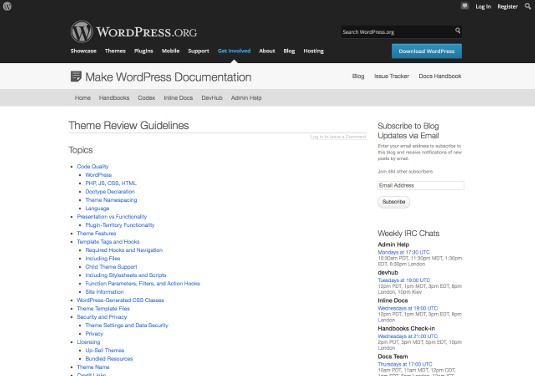Open the Theme Template Files topic
This screenshot has height=376, width=535.
point(103,309)
